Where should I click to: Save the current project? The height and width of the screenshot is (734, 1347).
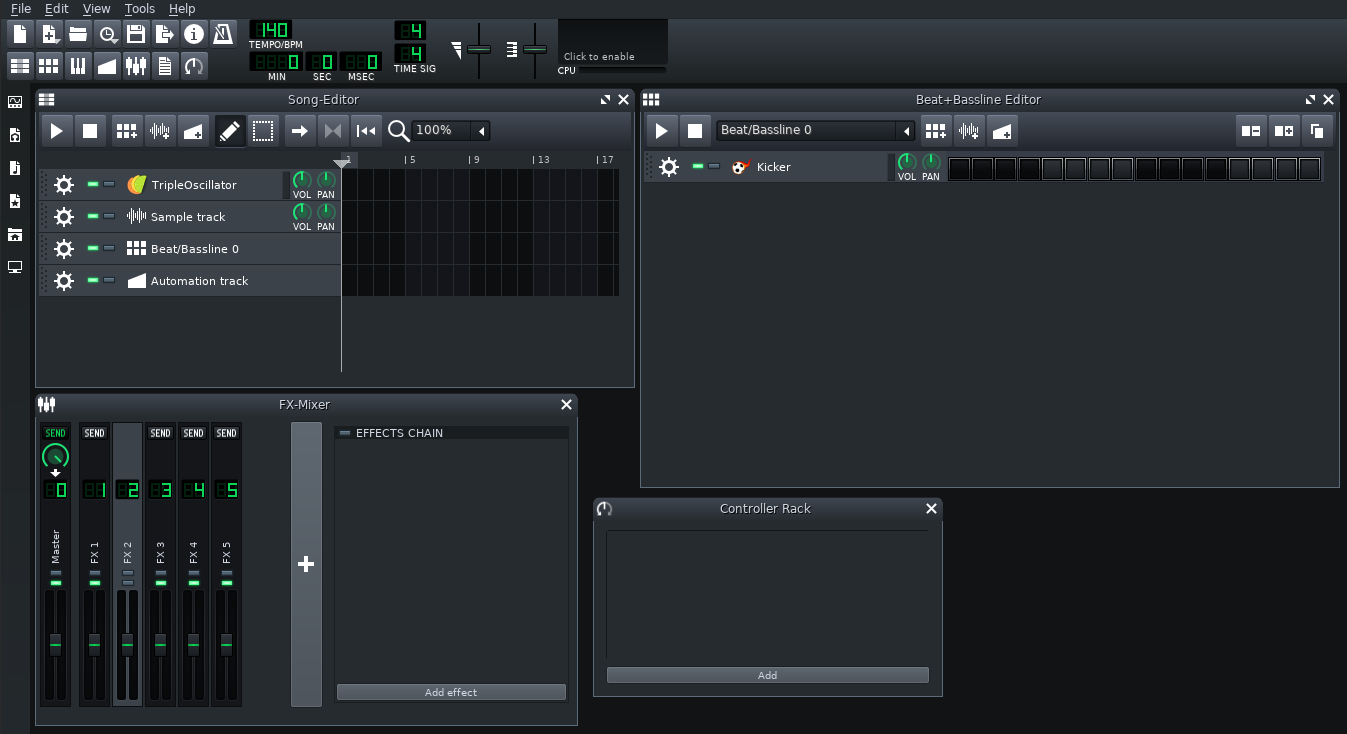click(136, 34)
